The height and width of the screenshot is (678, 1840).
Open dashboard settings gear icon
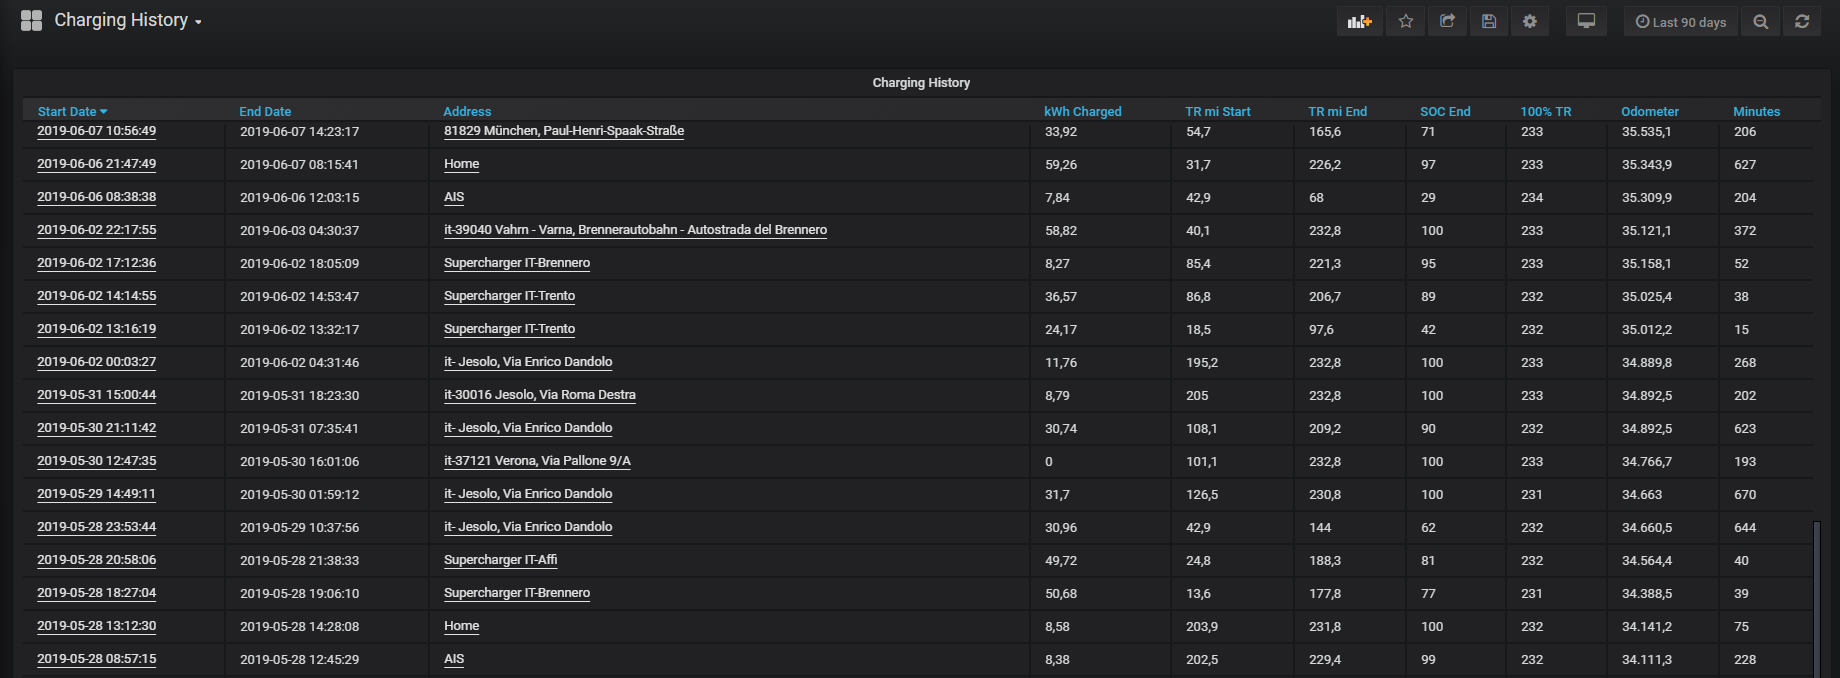pos(1530,21)
